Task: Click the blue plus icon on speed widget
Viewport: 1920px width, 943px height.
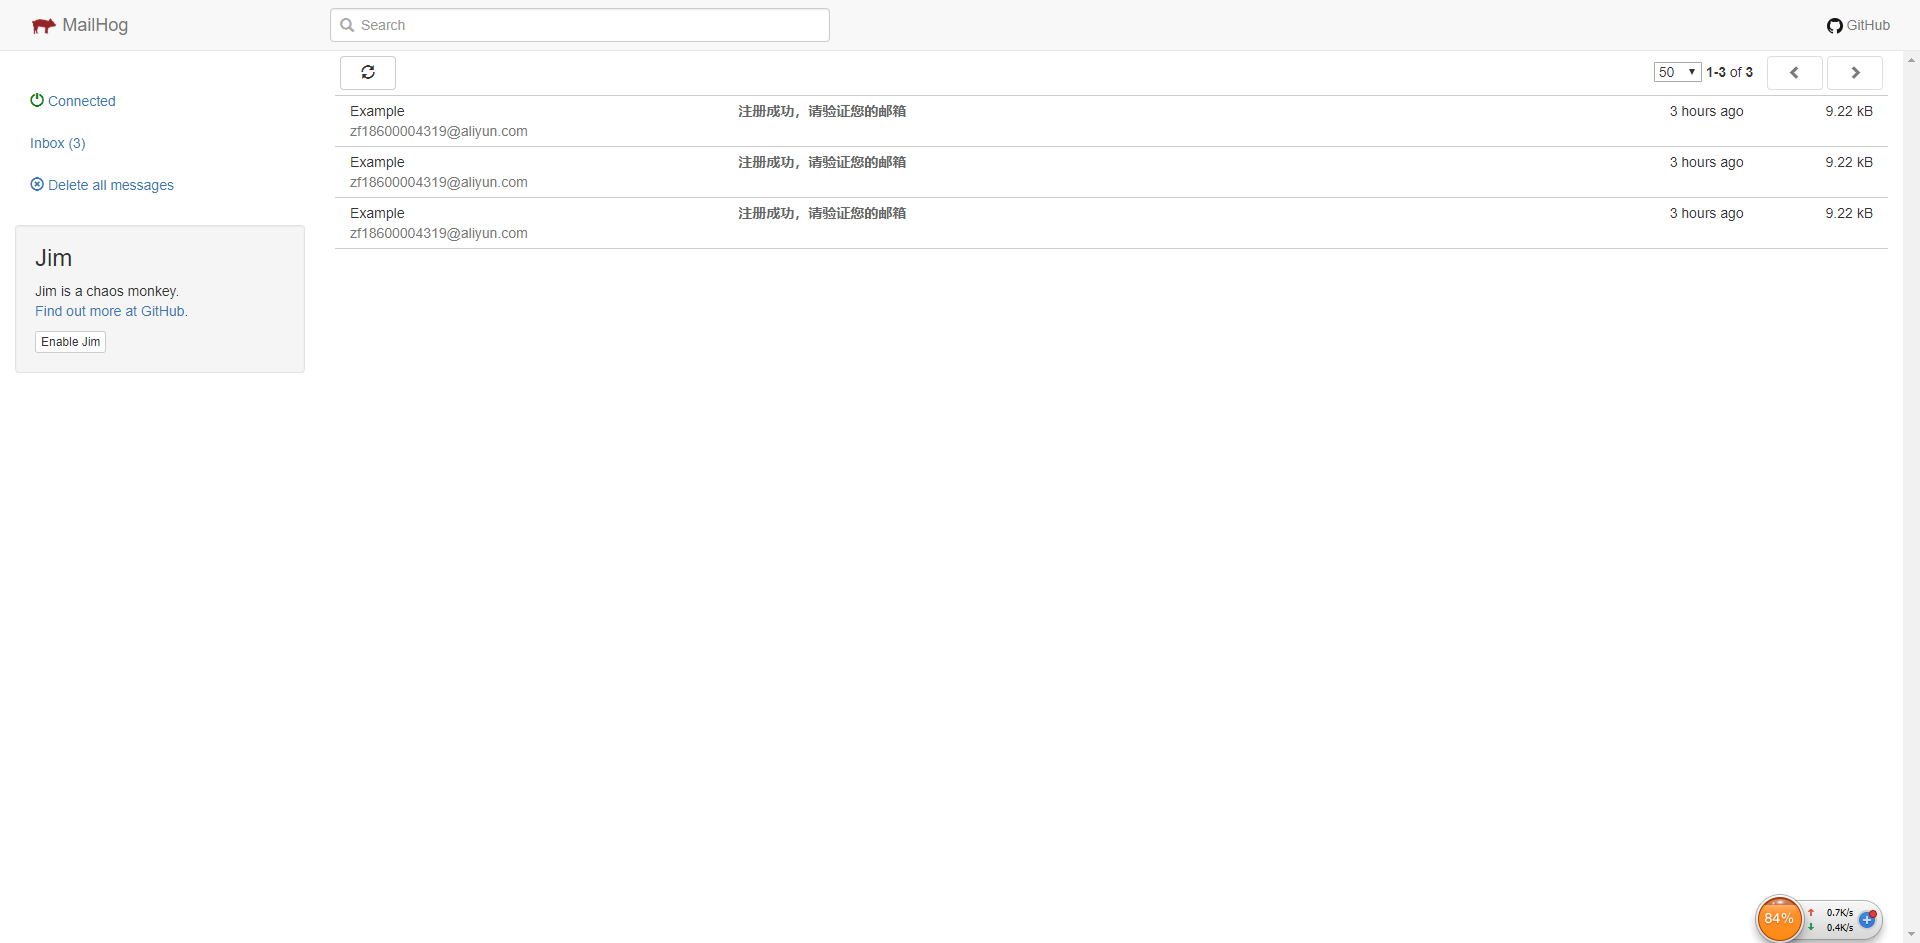Action: [x=1867, y=919]
